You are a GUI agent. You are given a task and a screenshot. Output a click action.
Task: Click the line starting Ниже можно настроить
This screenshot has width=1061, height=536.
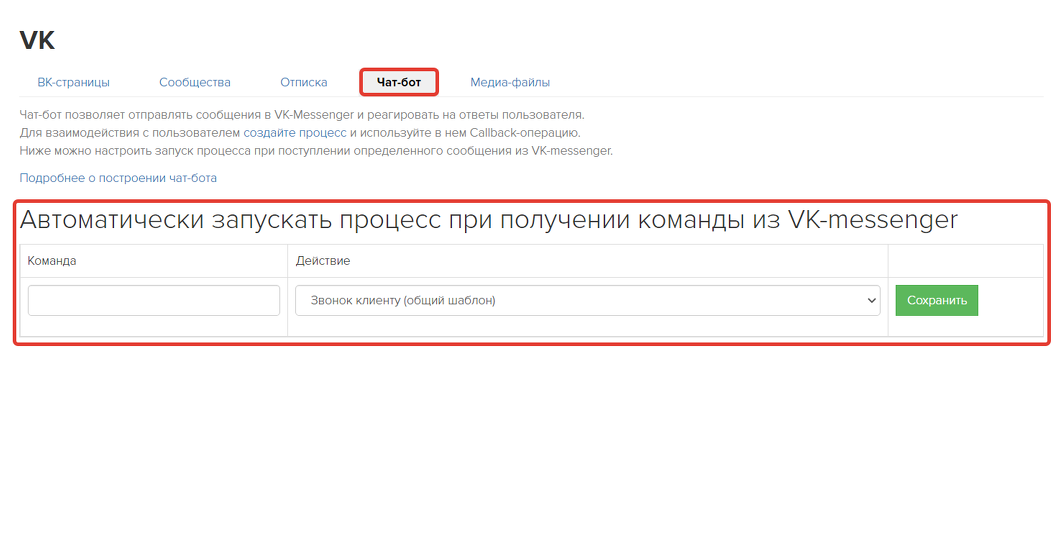[315, 151]
